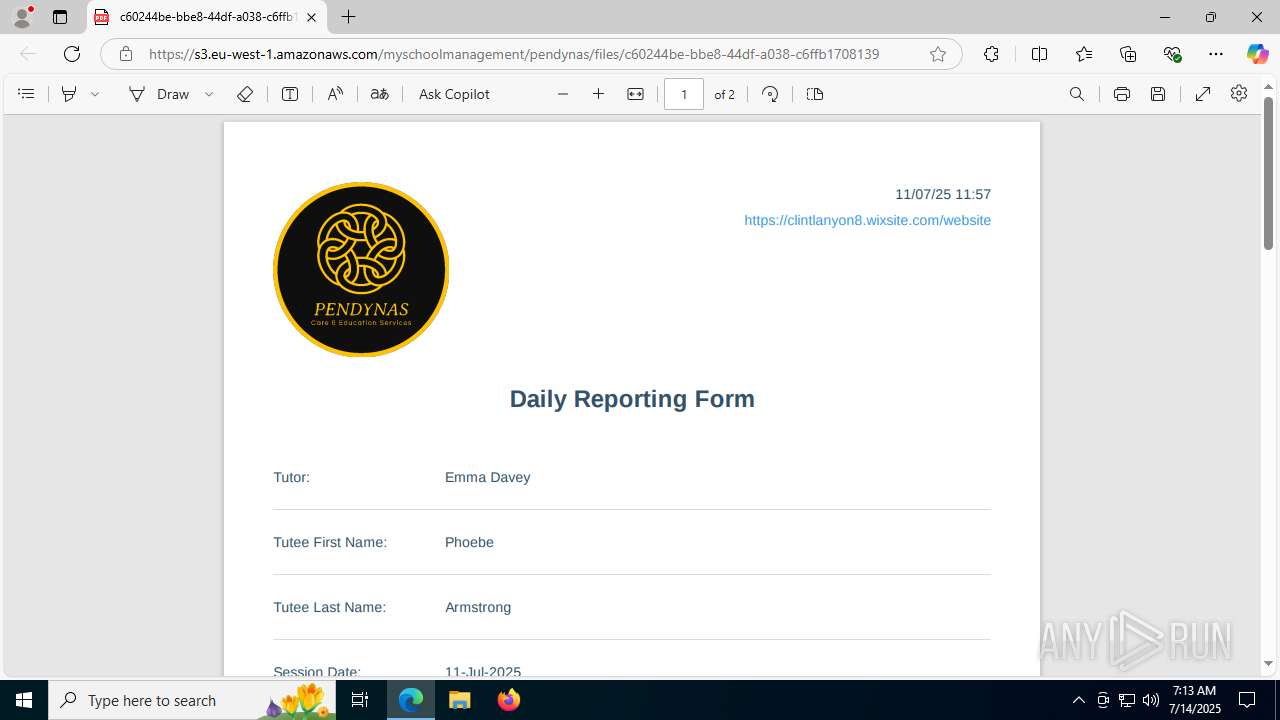Open PDF viewer settings gear
The width and height of the screenshot is (1280, 720).
(x=1239, y=94)
